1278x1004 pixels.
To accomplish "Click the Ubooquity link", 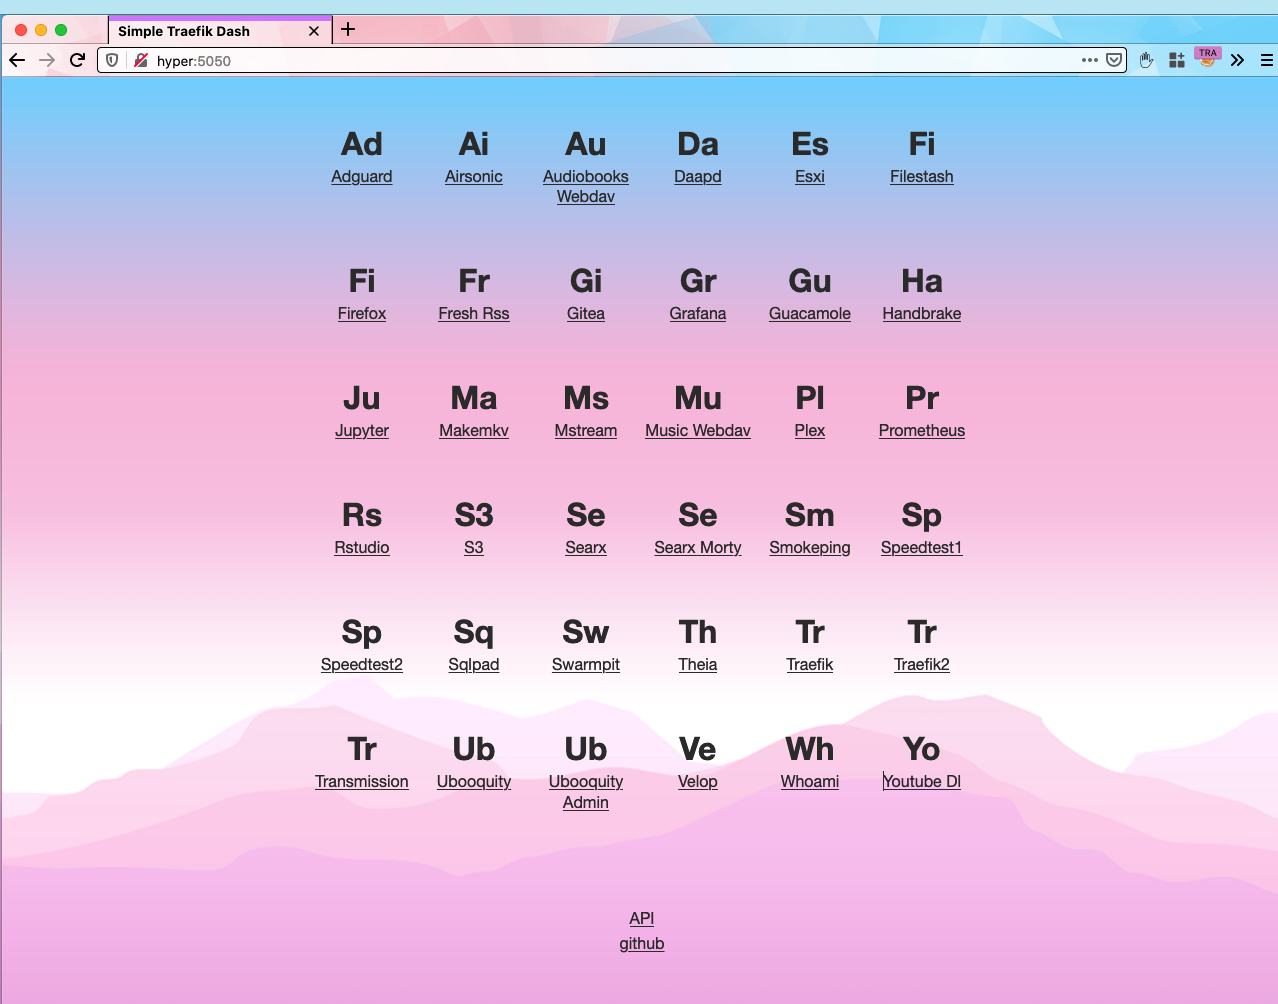I will tap(474, 781).
